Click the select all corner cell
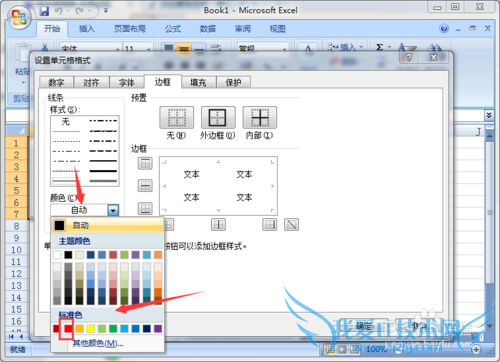The width and height of the screenshot is (500, 362). coord(17,131)
